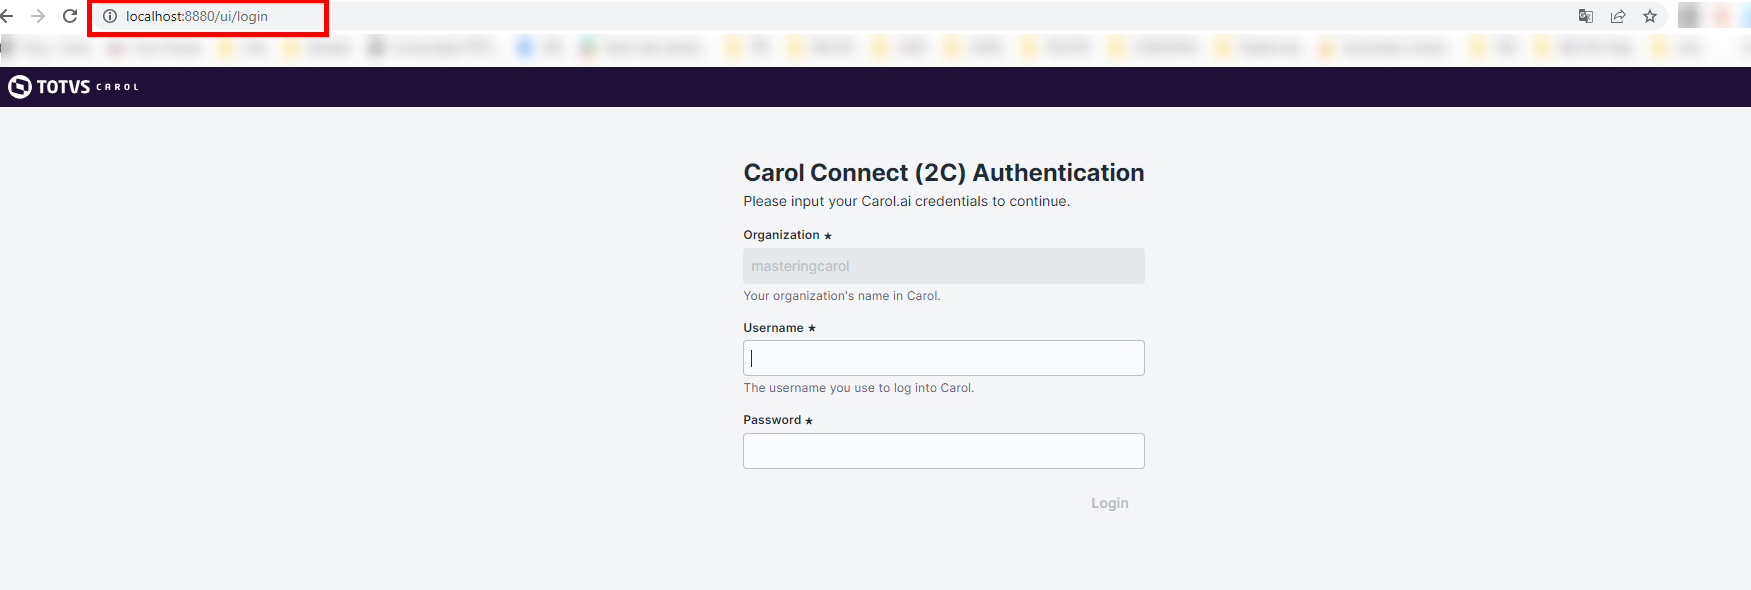Click the TOTVS Carol logo
1751x590 pixels.
coord(72,87)
